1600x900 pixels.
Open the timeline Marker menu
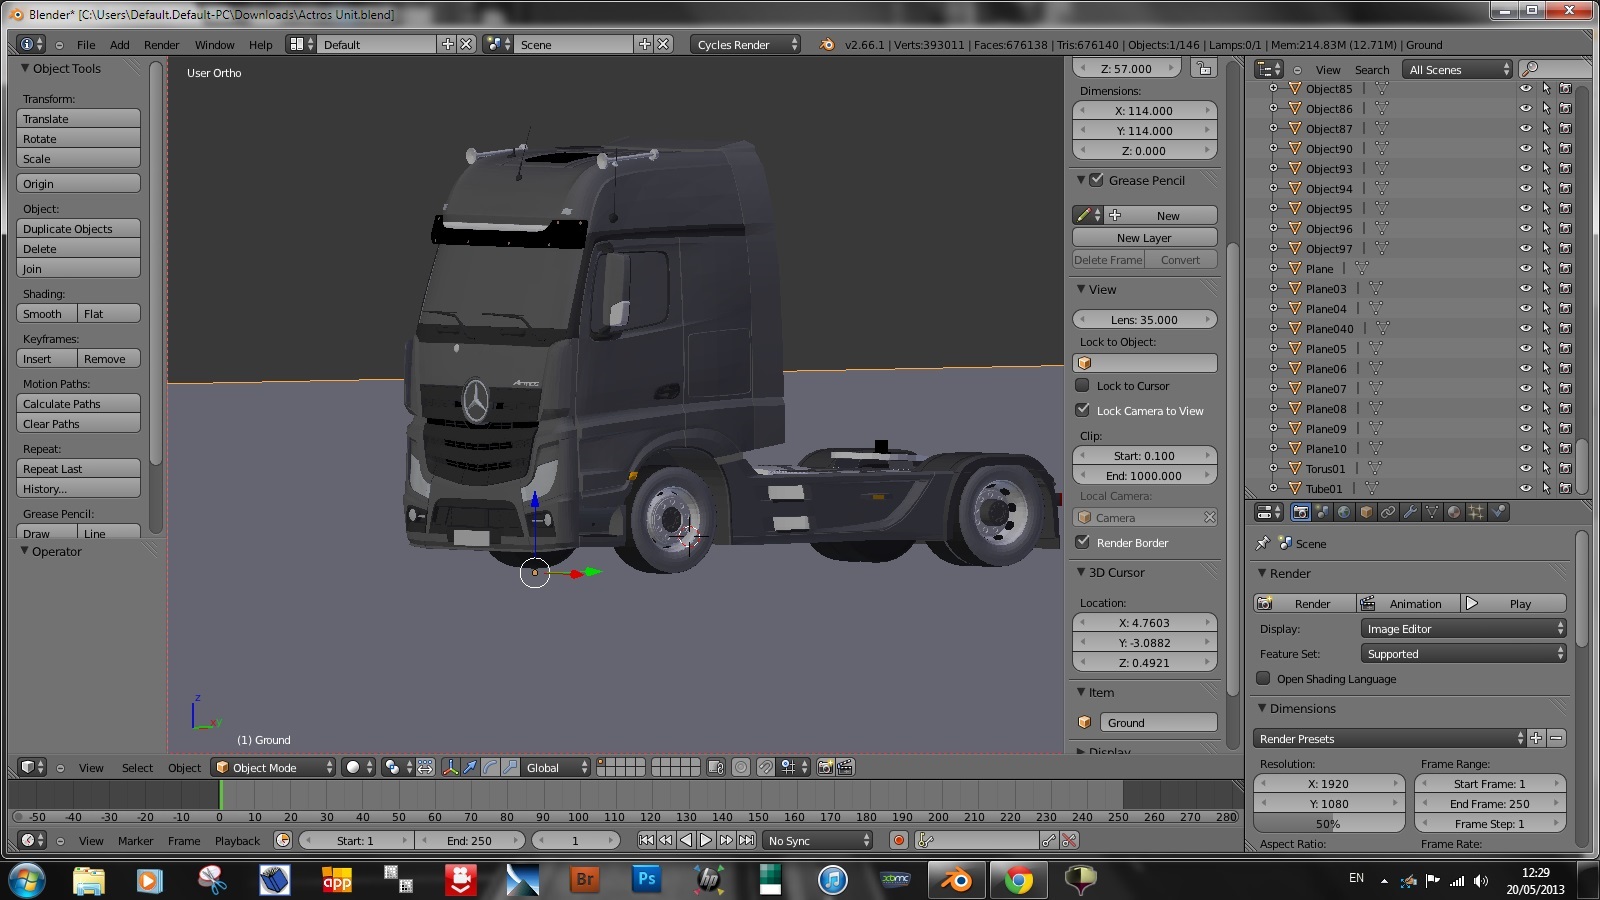coord(136,840)
